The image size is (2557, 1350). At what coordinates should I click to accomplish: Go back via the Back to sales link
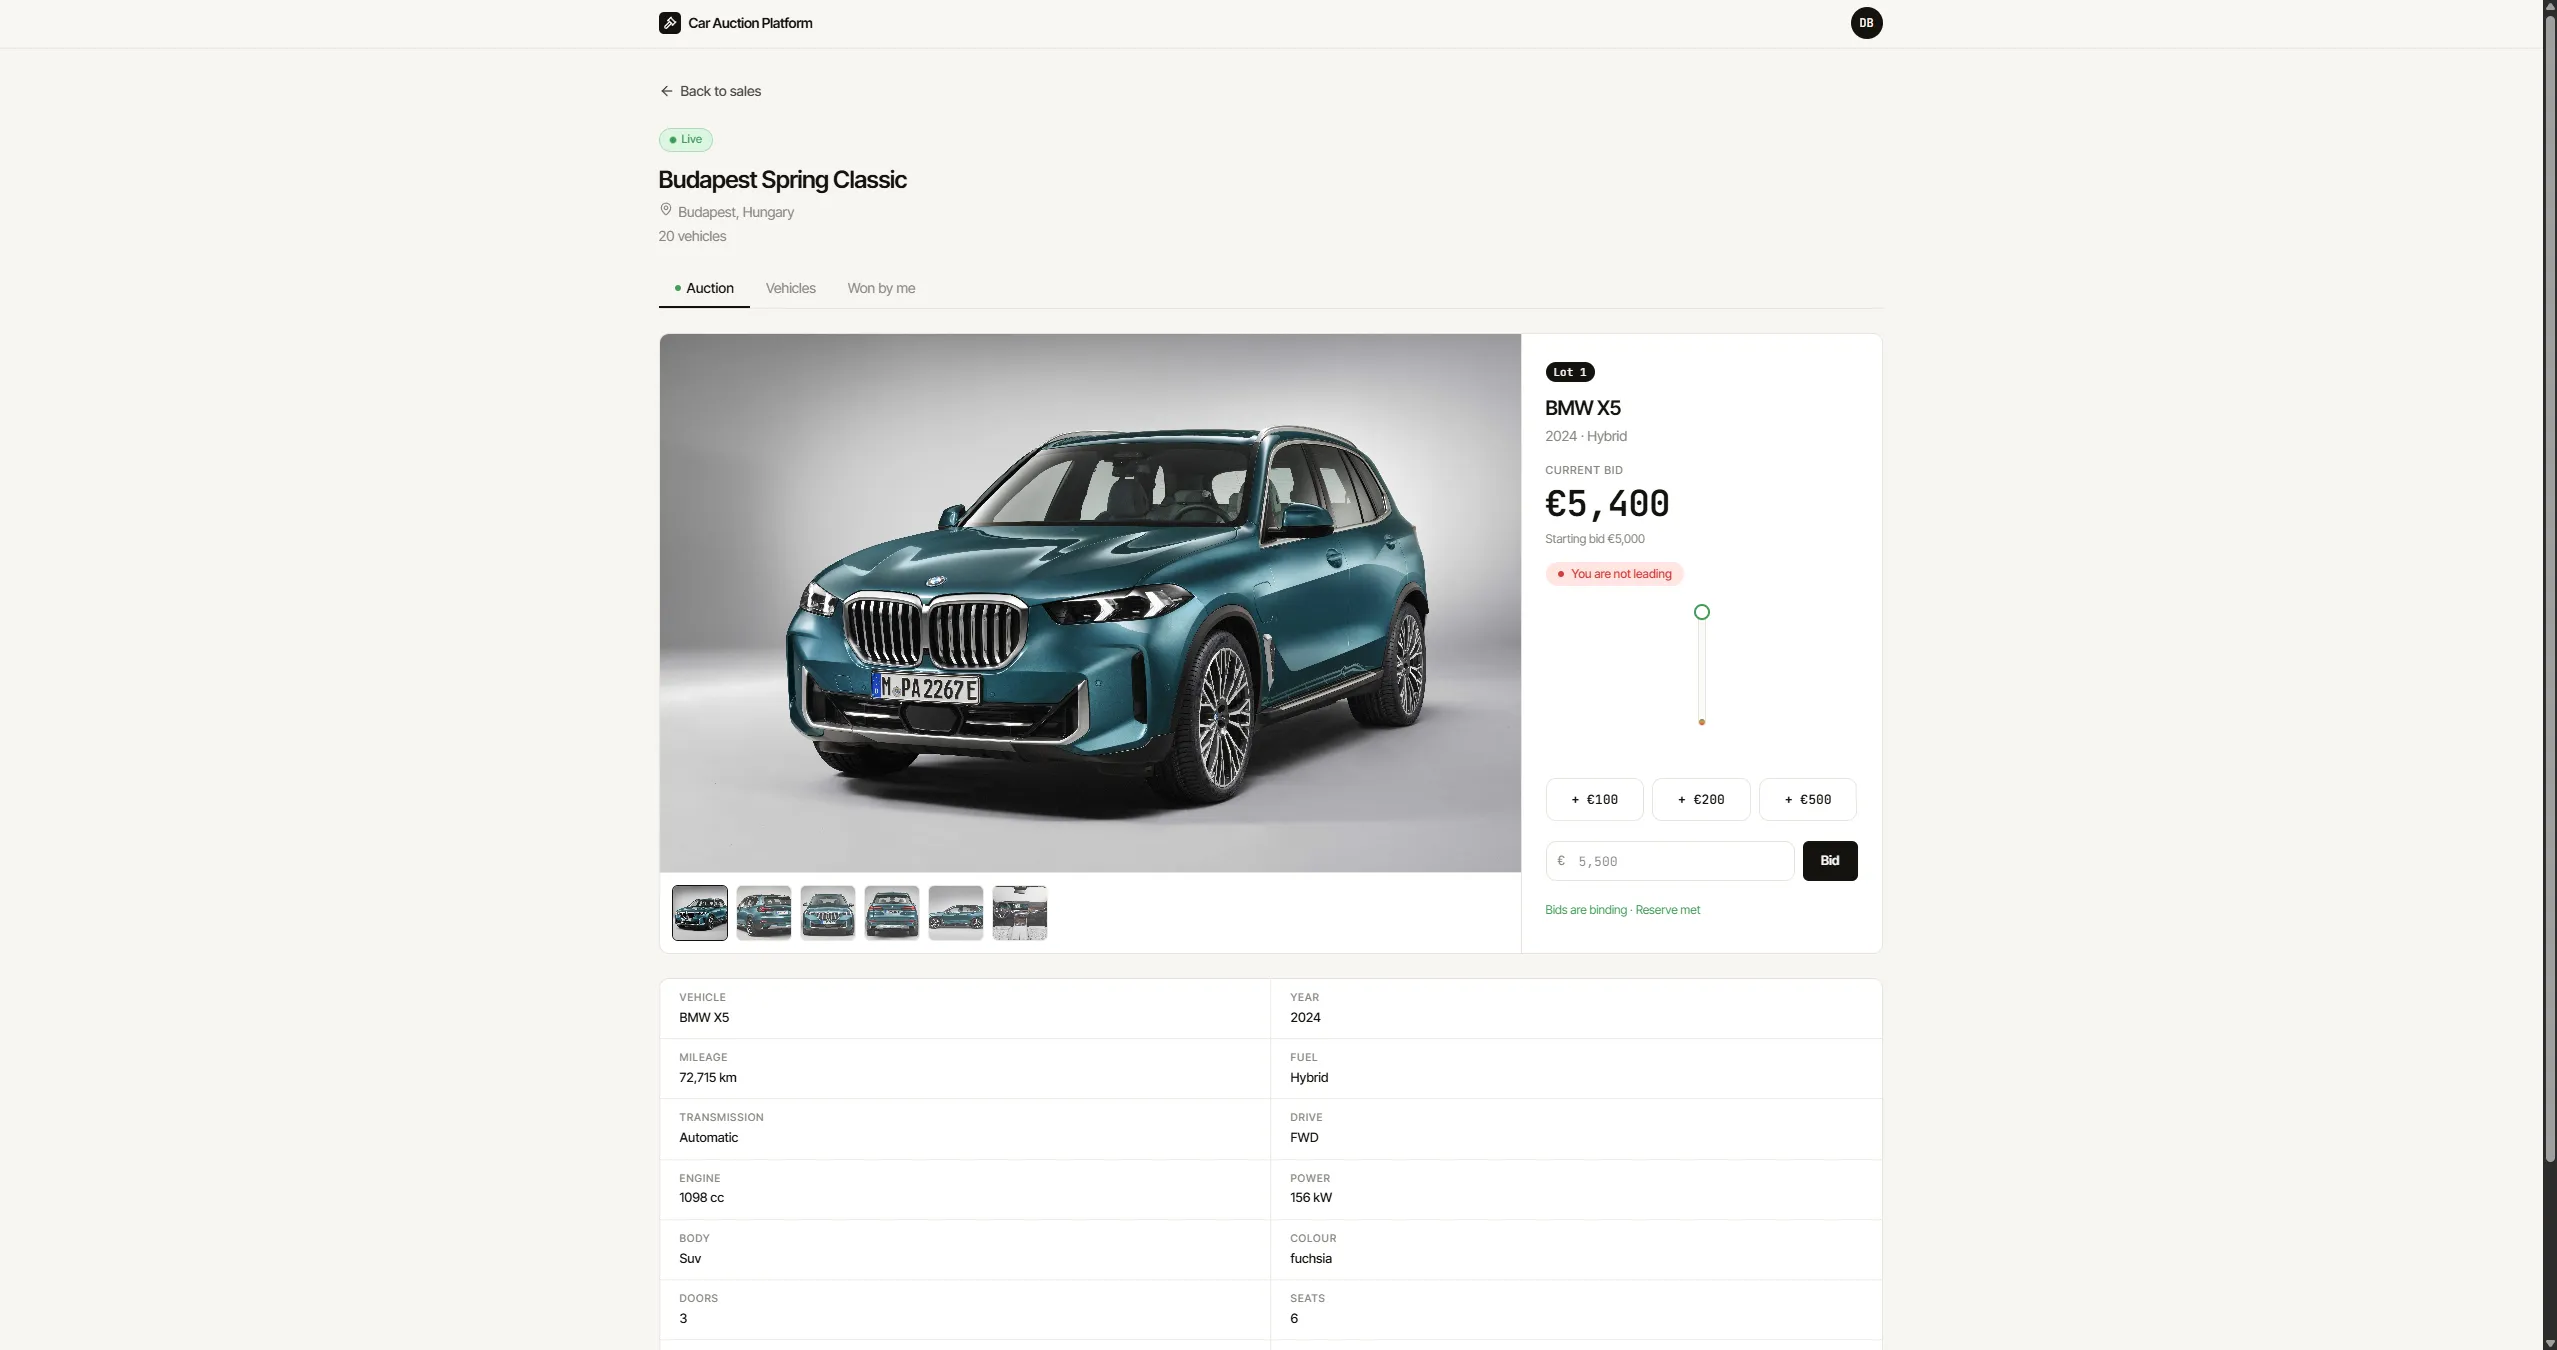710,91
